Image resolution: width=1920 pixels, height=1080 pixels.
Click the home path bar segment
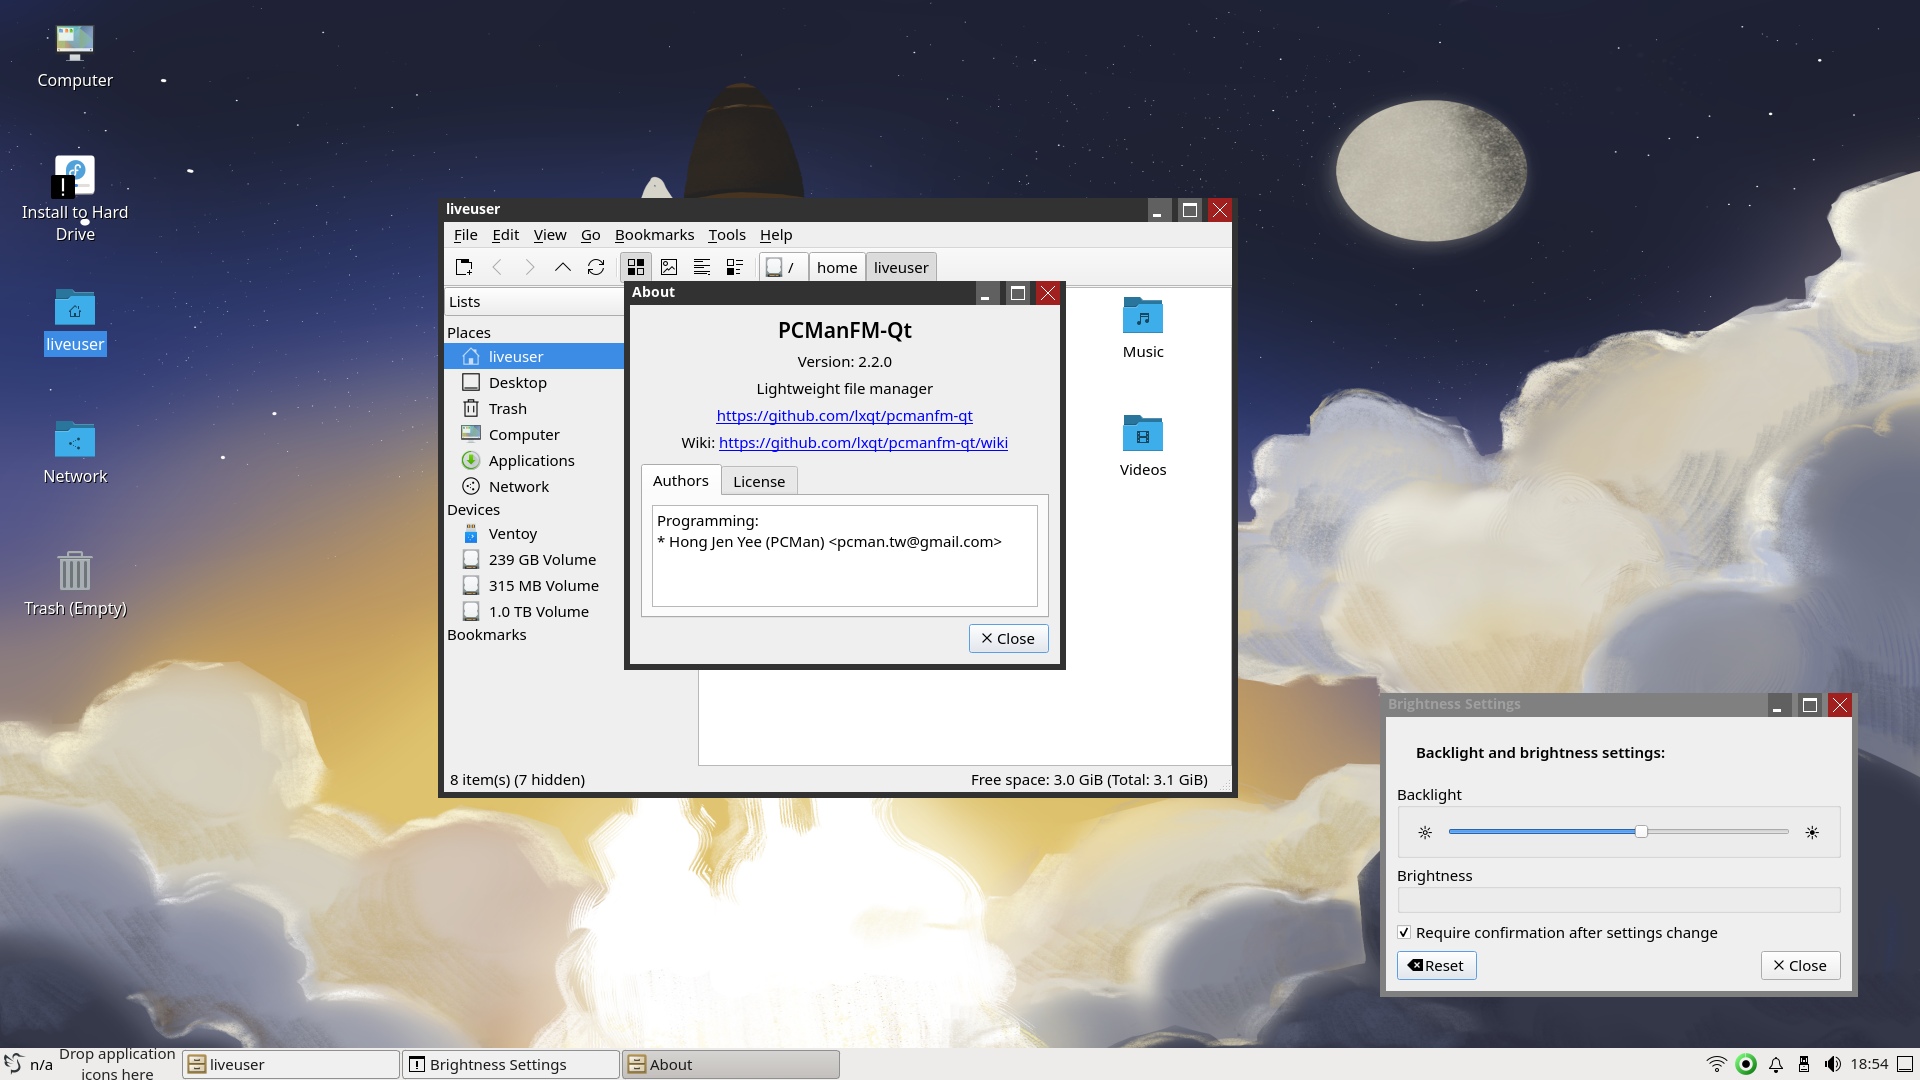tap(837, 267)
